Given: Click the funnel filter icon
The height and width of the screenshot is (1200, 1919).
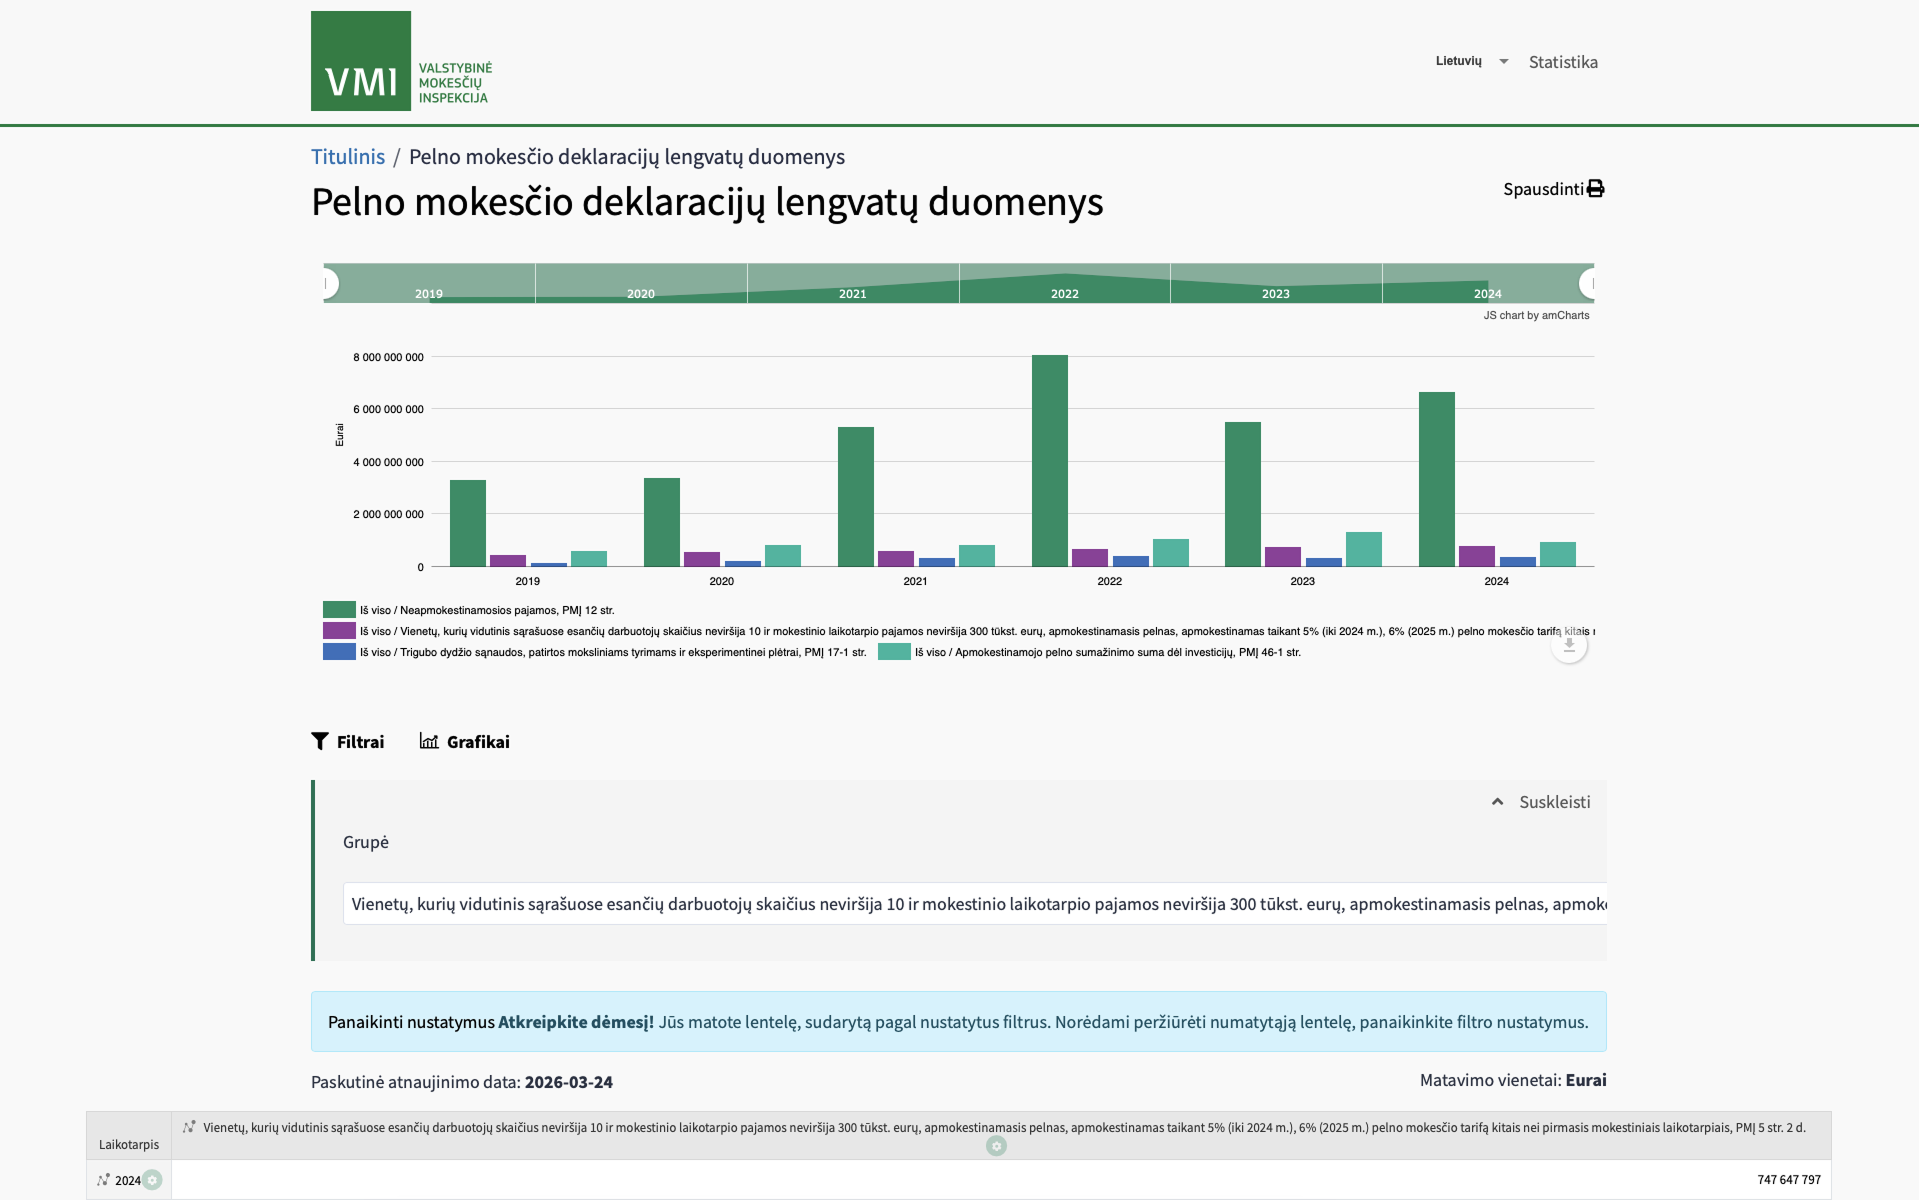Looking at the screenshot, I should point(320,741).
